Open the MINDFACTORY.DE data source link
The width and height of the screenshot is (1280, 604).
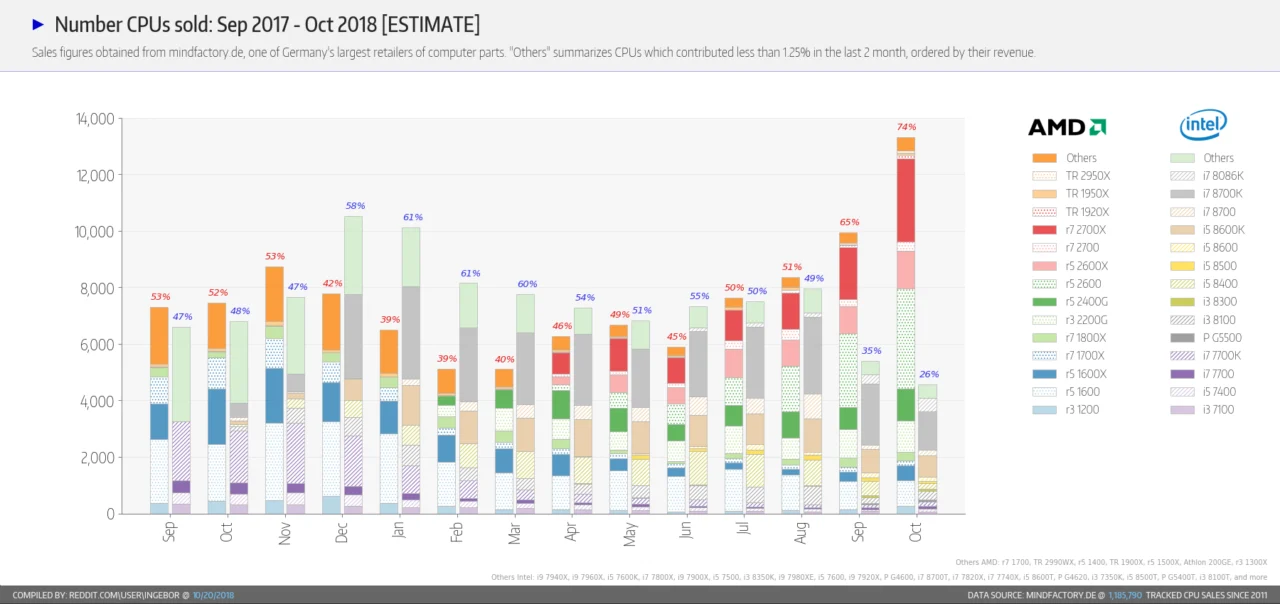point(1059,595)
